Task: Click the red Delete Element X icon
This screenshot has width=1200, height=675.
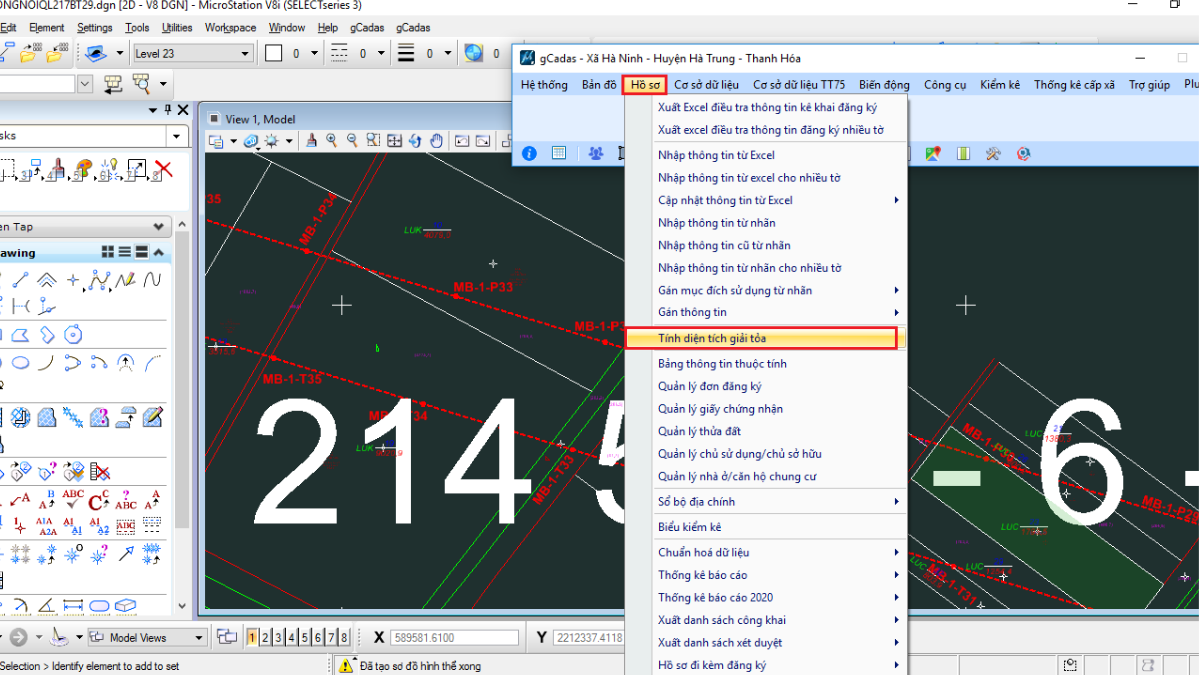Action: coord(163,169)
